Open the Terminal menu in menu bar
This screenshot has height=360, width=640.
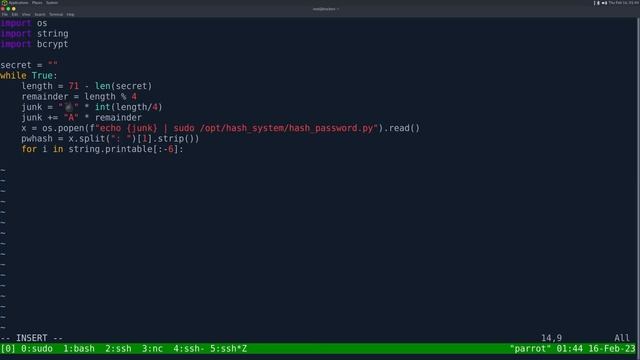coord(56,14)
